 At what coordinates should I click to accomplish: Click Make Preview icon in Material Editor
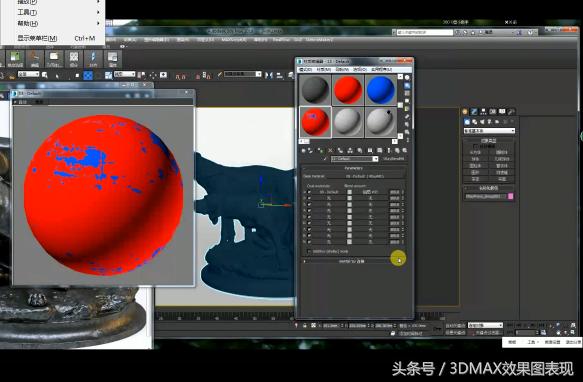[407, 117]
